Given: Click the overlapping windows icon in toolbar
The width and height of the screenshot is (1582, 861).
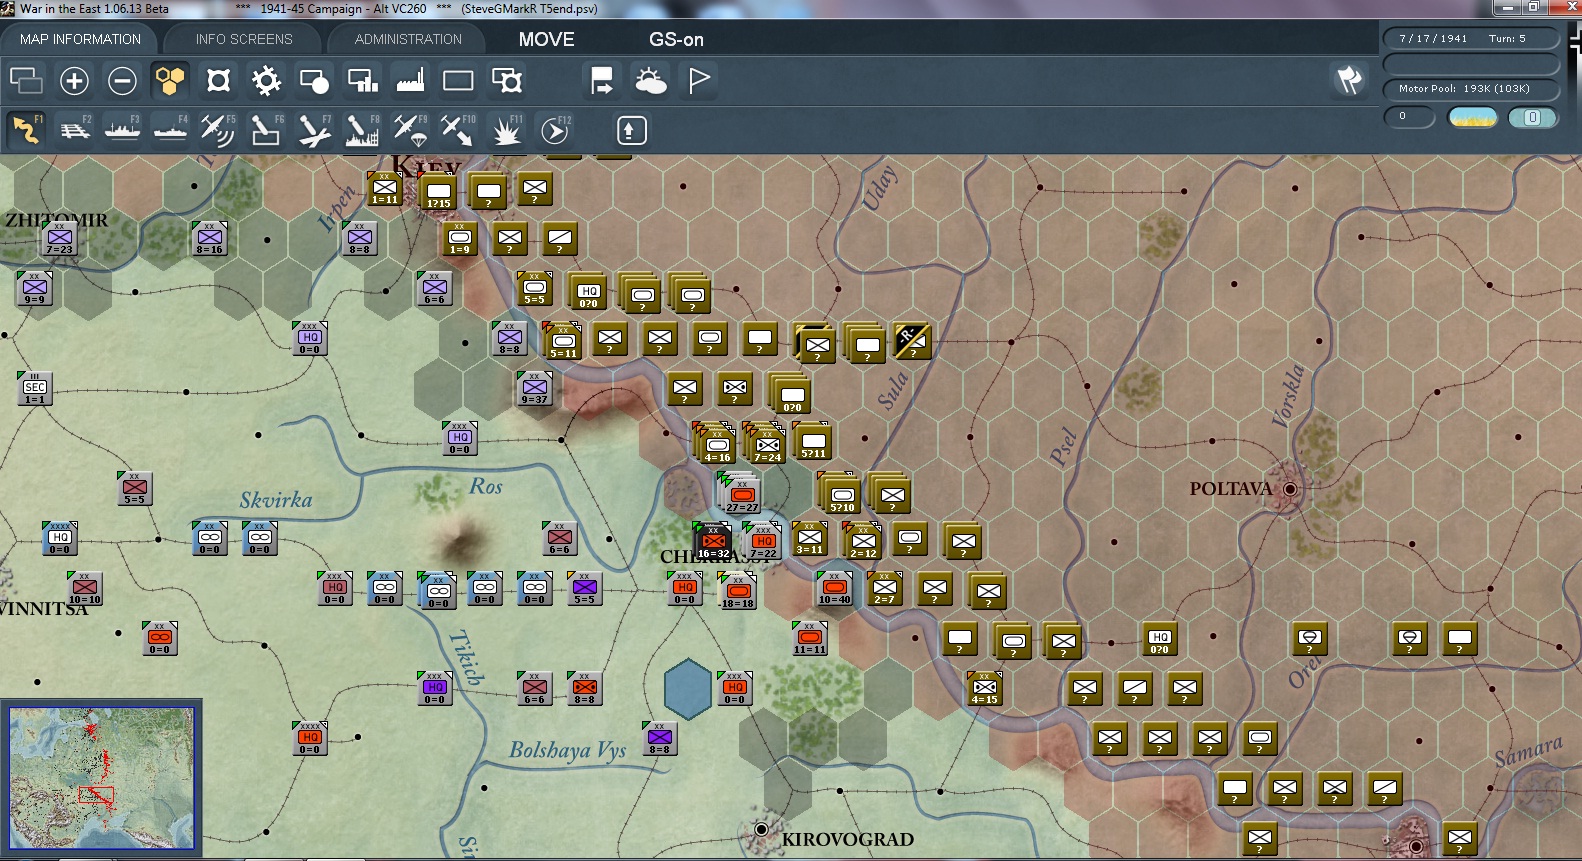Looking at the screenshot, I should [x=26, y=80].
